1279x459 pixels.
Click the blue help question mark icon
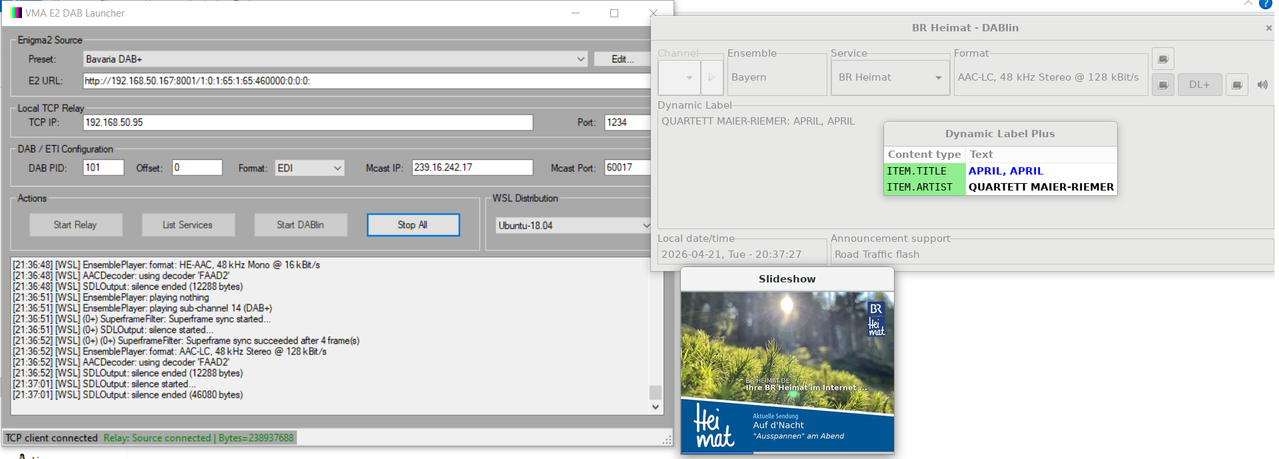point(1266,5)
